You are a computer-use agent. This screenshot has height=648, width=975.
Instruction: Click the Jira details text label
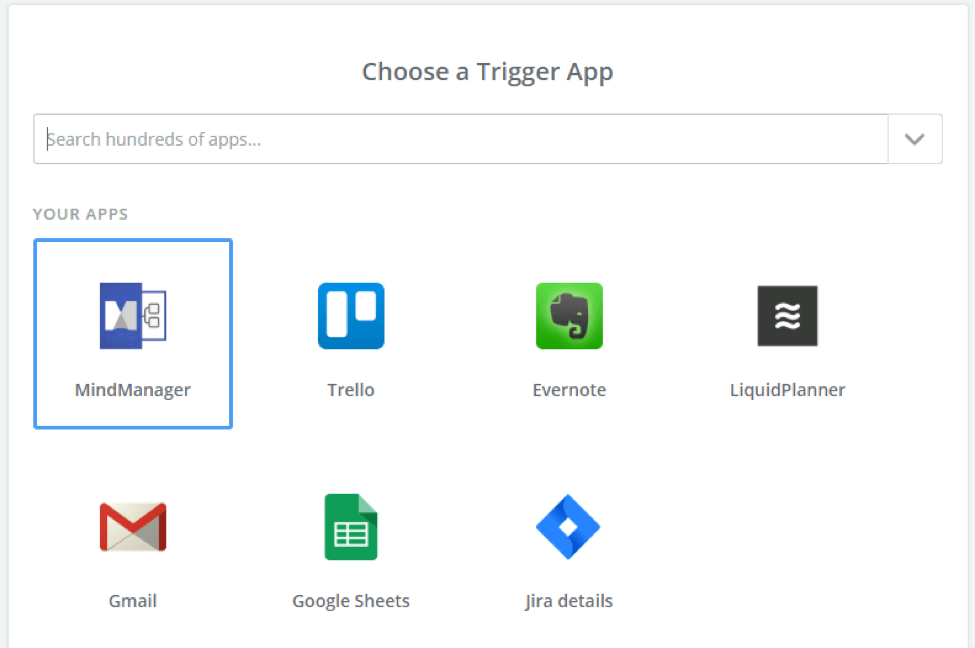(569, 601)
